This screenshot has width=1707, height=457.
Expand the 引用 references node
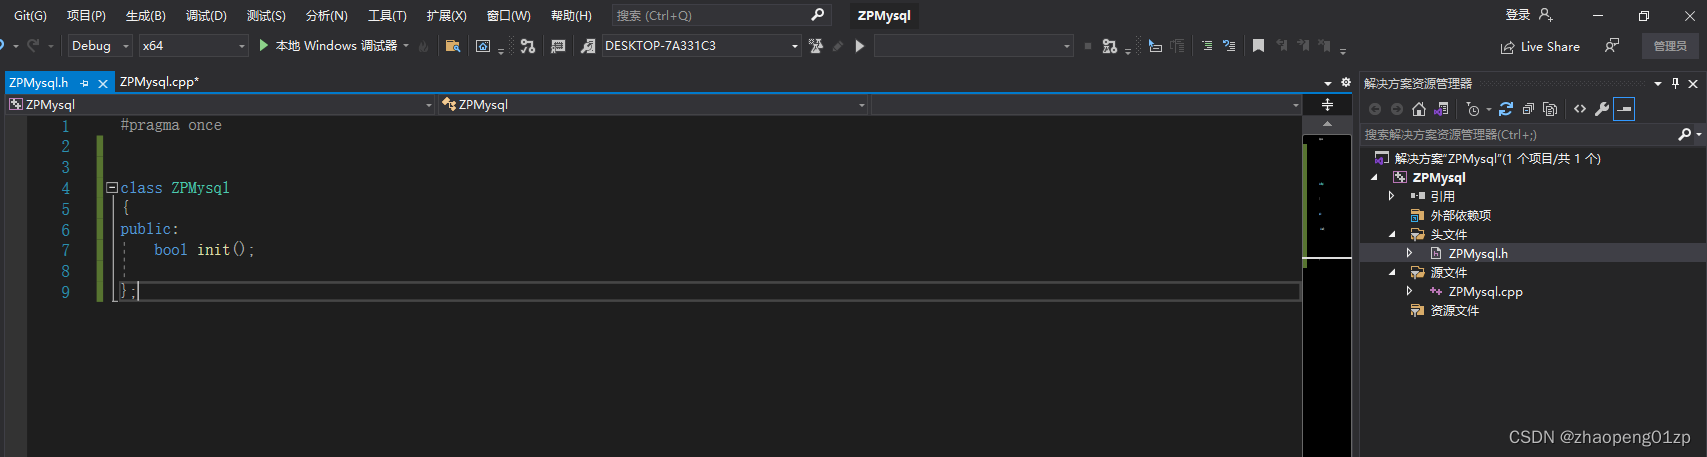click(x=1392, y=196)
